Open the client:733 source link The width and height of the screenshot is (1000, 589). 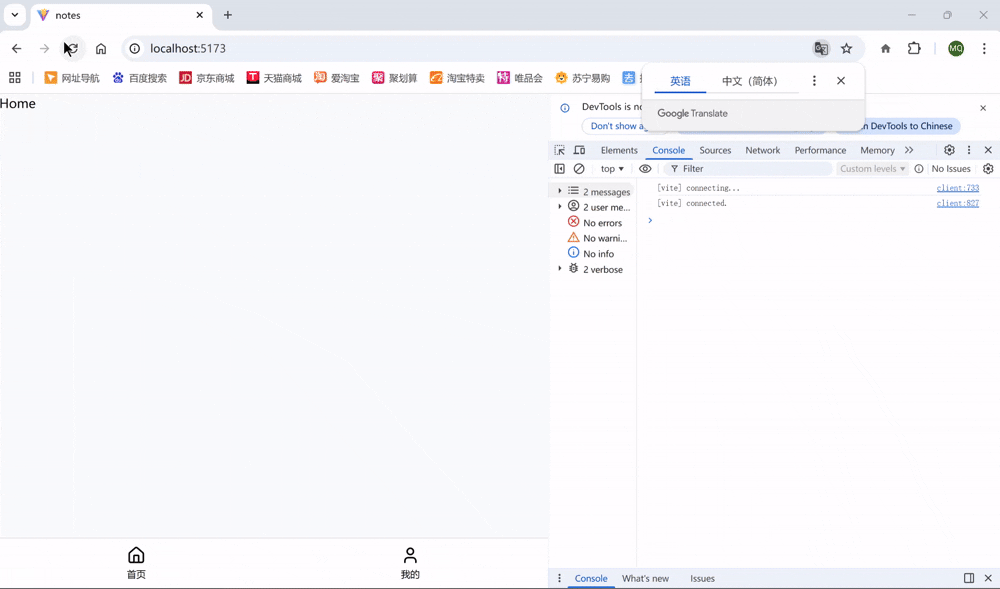tap(957, 188)
